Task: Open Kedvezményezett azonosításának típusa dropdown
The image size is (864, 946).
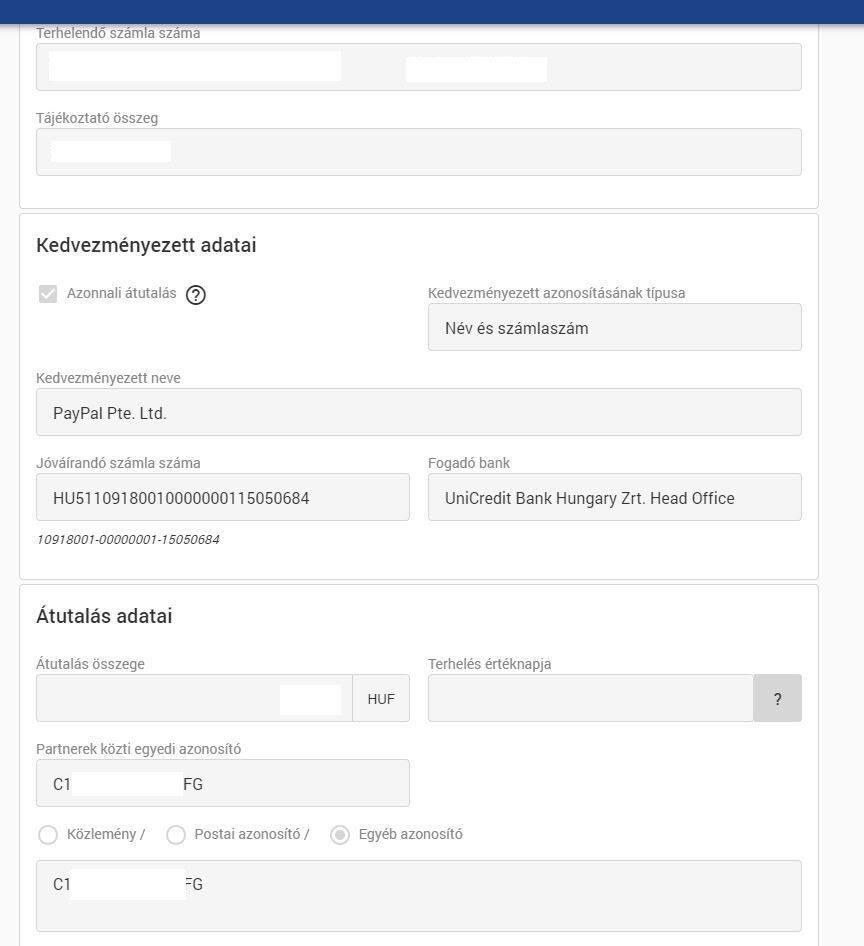Action: [x=614, y=328]
